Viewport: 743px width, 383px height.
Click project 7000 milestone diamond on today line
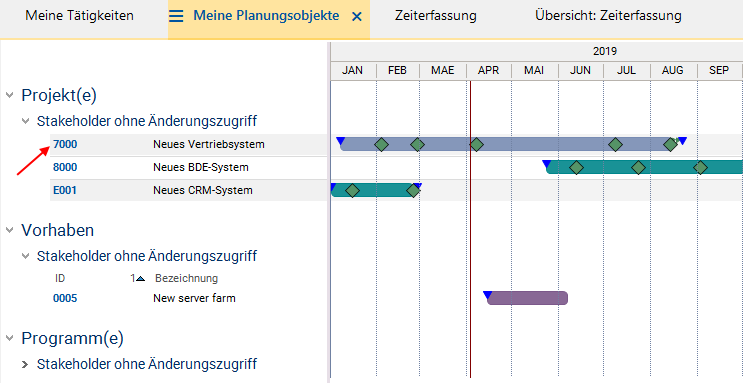(476, 145)
